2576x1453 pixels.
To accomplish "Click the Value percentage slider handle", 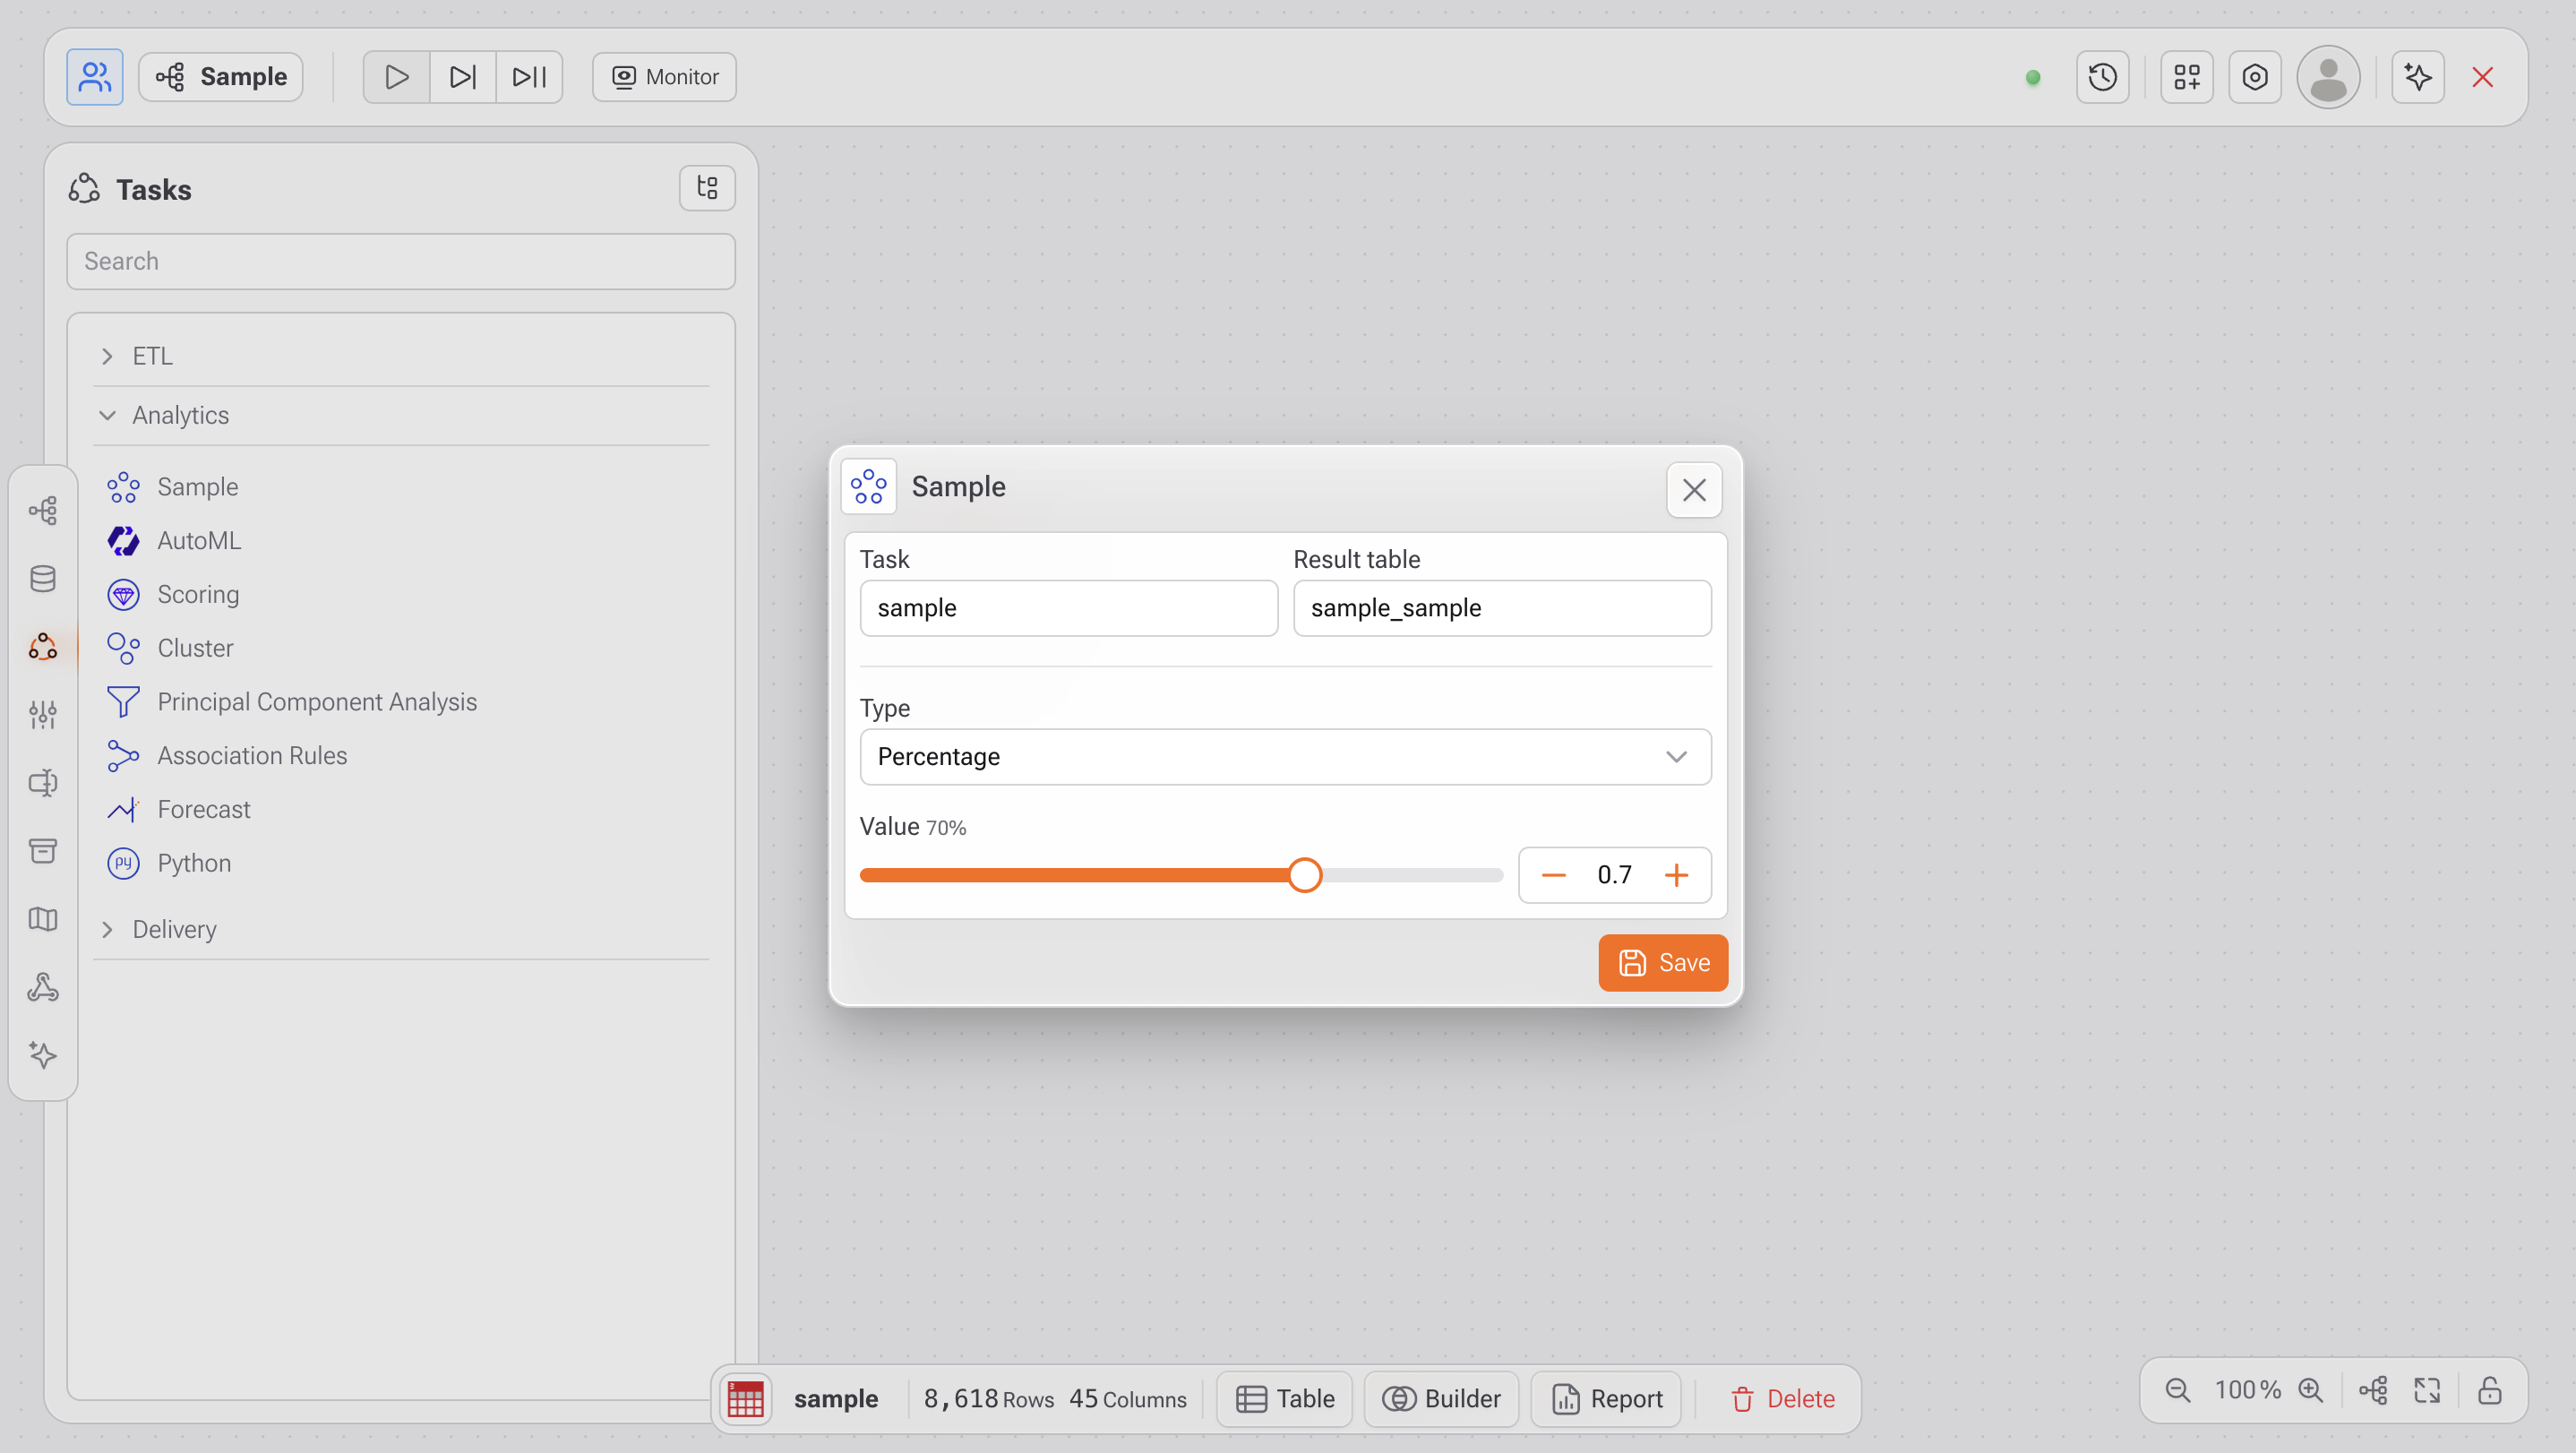I will [x=1304, y=875].
